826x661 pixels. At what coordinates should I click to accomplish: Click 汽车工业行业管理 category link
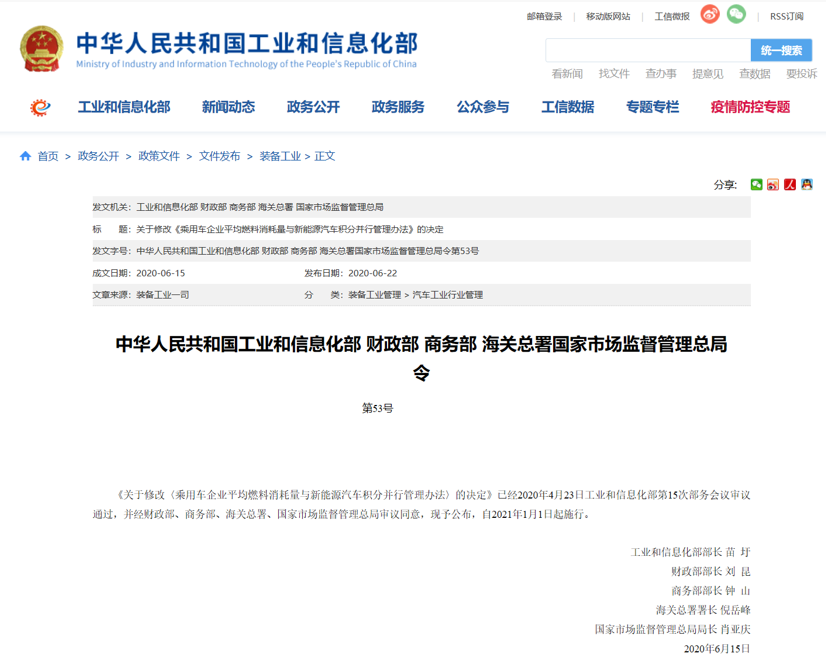coord(447,295)
